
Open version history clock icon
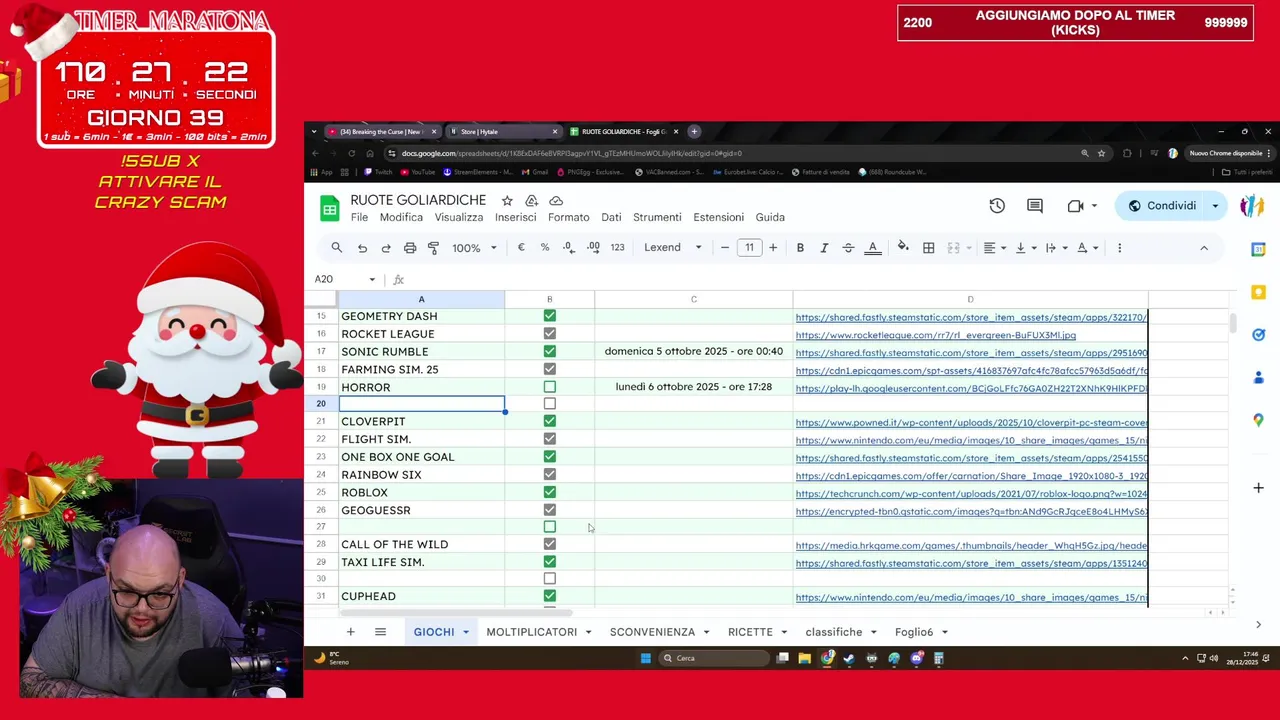pyautogui.click(x=997, y=206)
